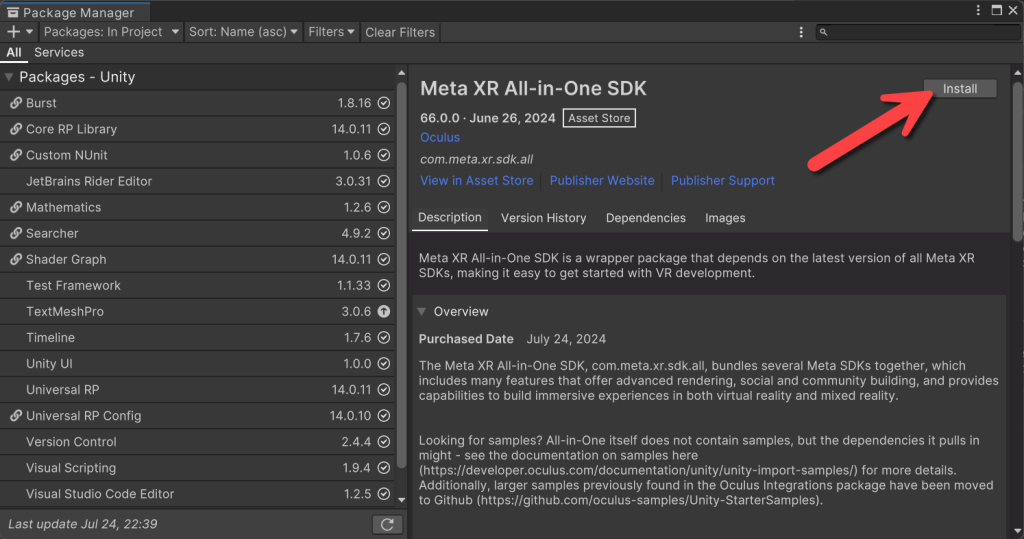
Task: Click Version Control installed checkmark
Action: pyautogui.click(x=384, y=442)
